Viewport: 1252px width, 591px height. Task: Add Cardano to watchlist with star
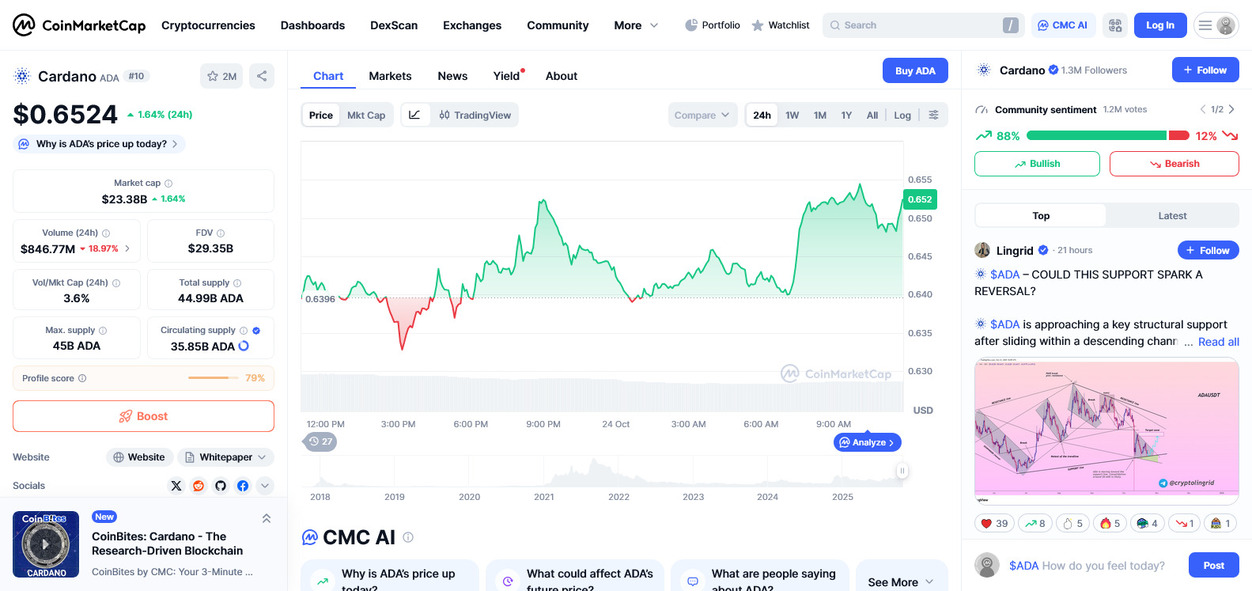point(221,76)
